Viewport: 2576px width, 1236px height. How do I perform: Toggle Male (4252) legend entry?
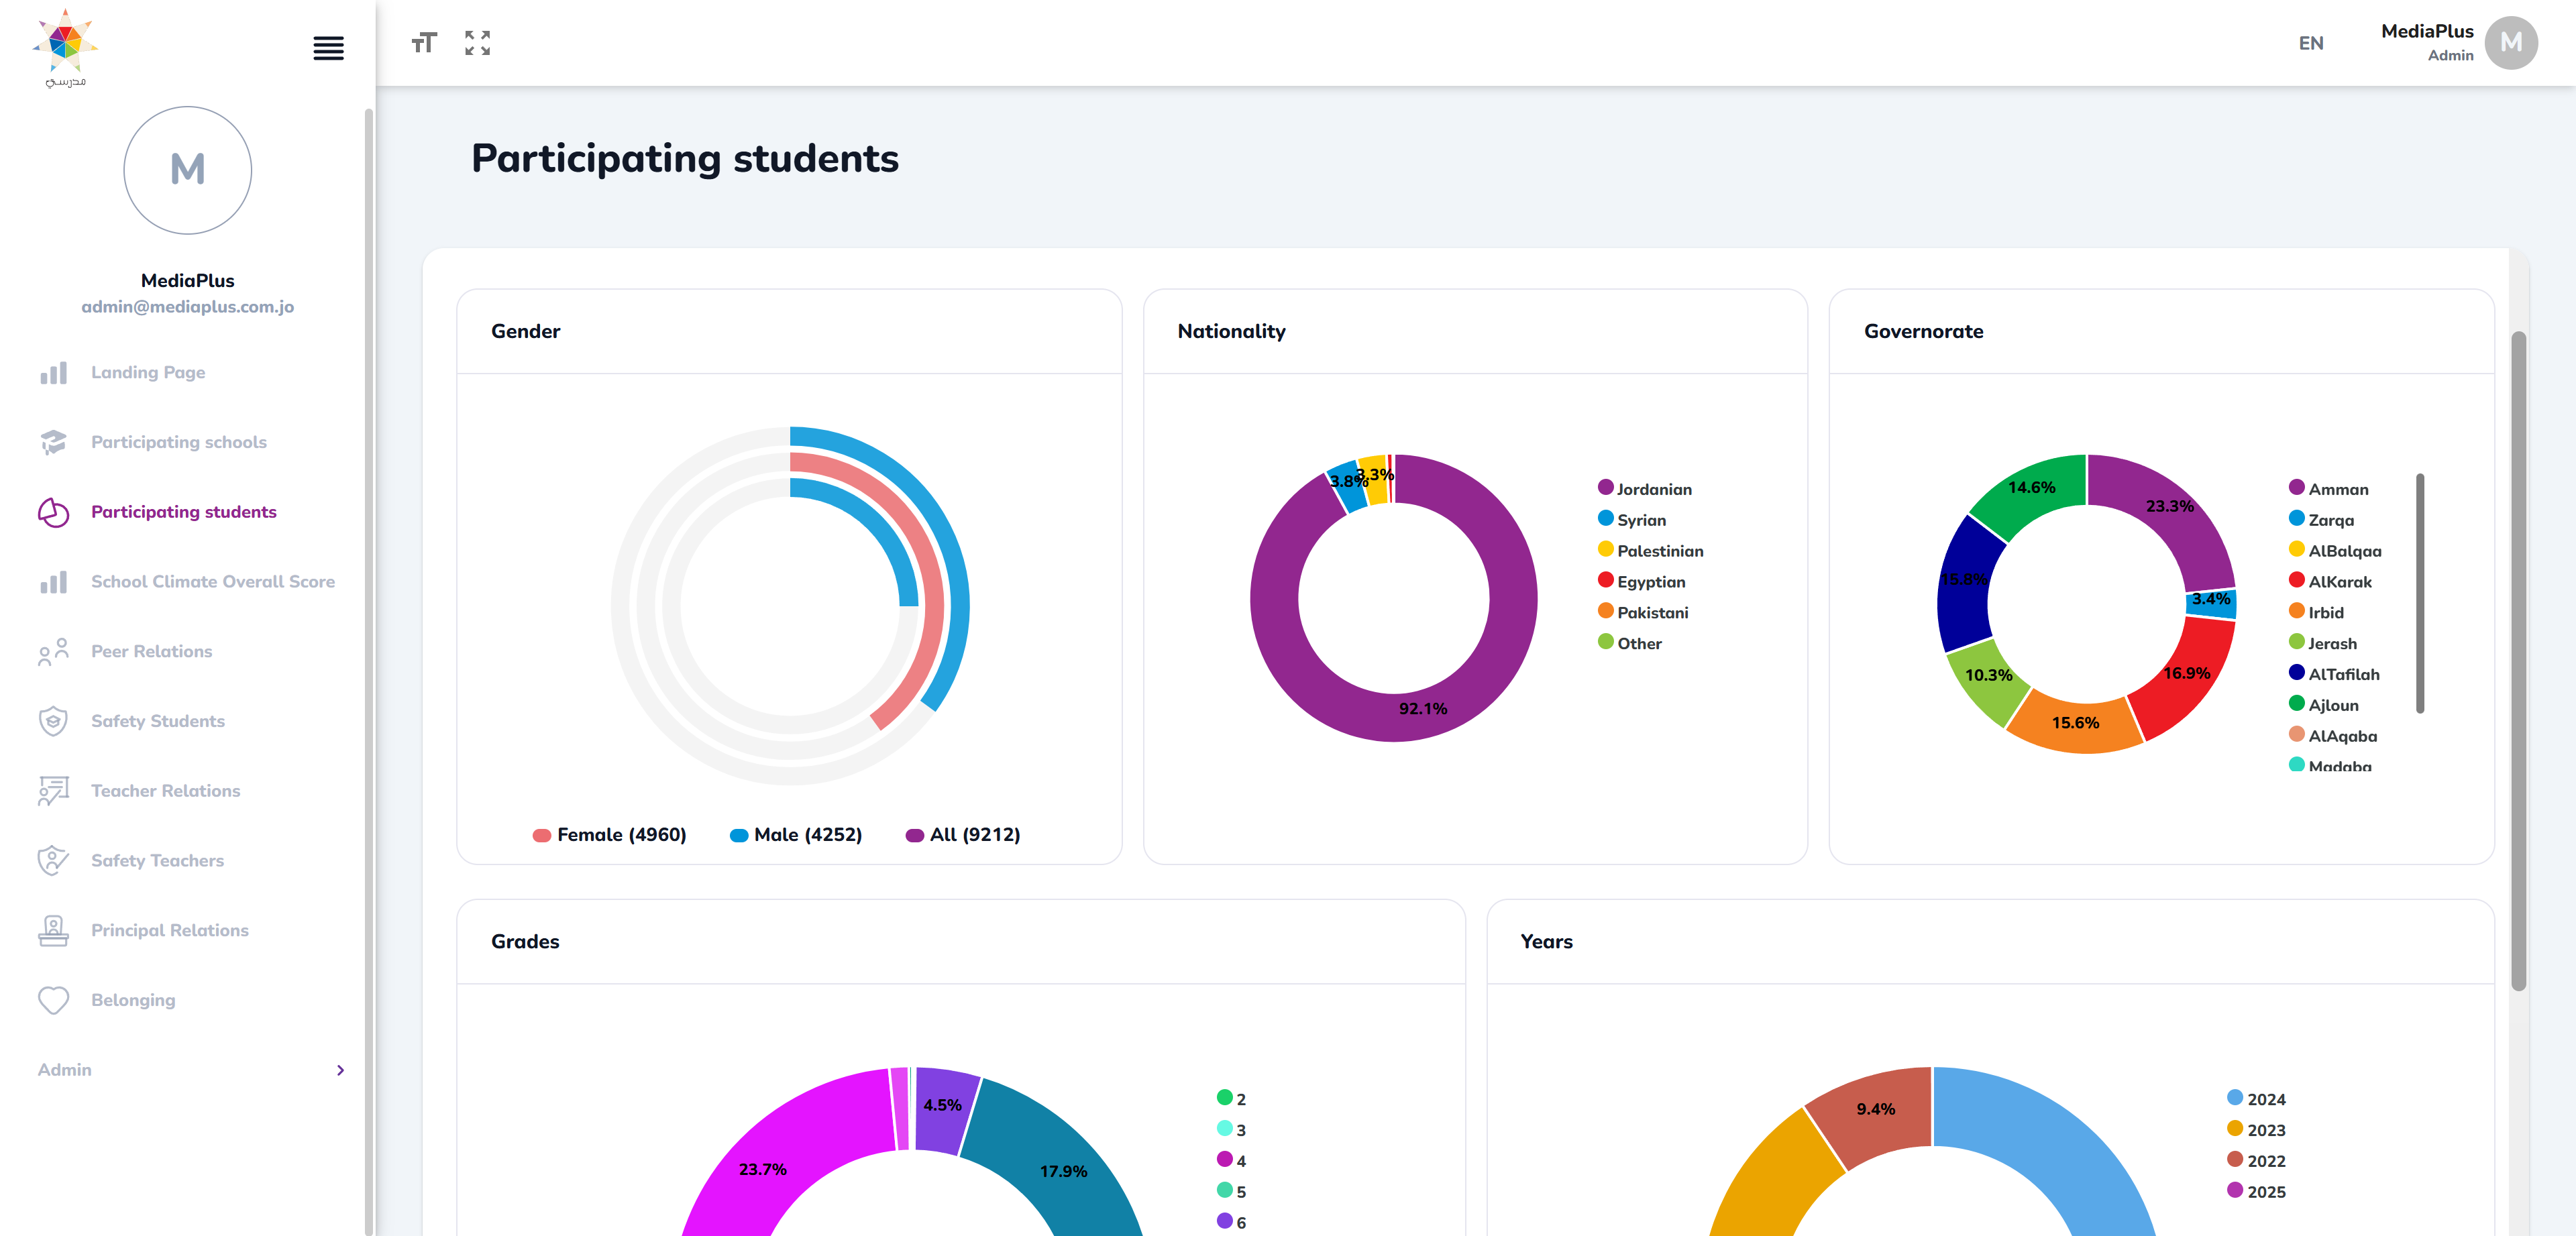(x=796, y=835)
